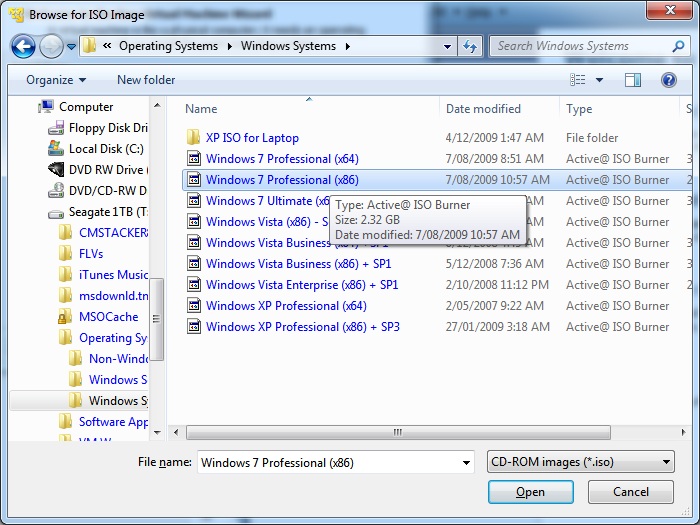700x525 pixels.
Task: Click the Windows XP Professional (x64) file name
Action: (286, 306)
